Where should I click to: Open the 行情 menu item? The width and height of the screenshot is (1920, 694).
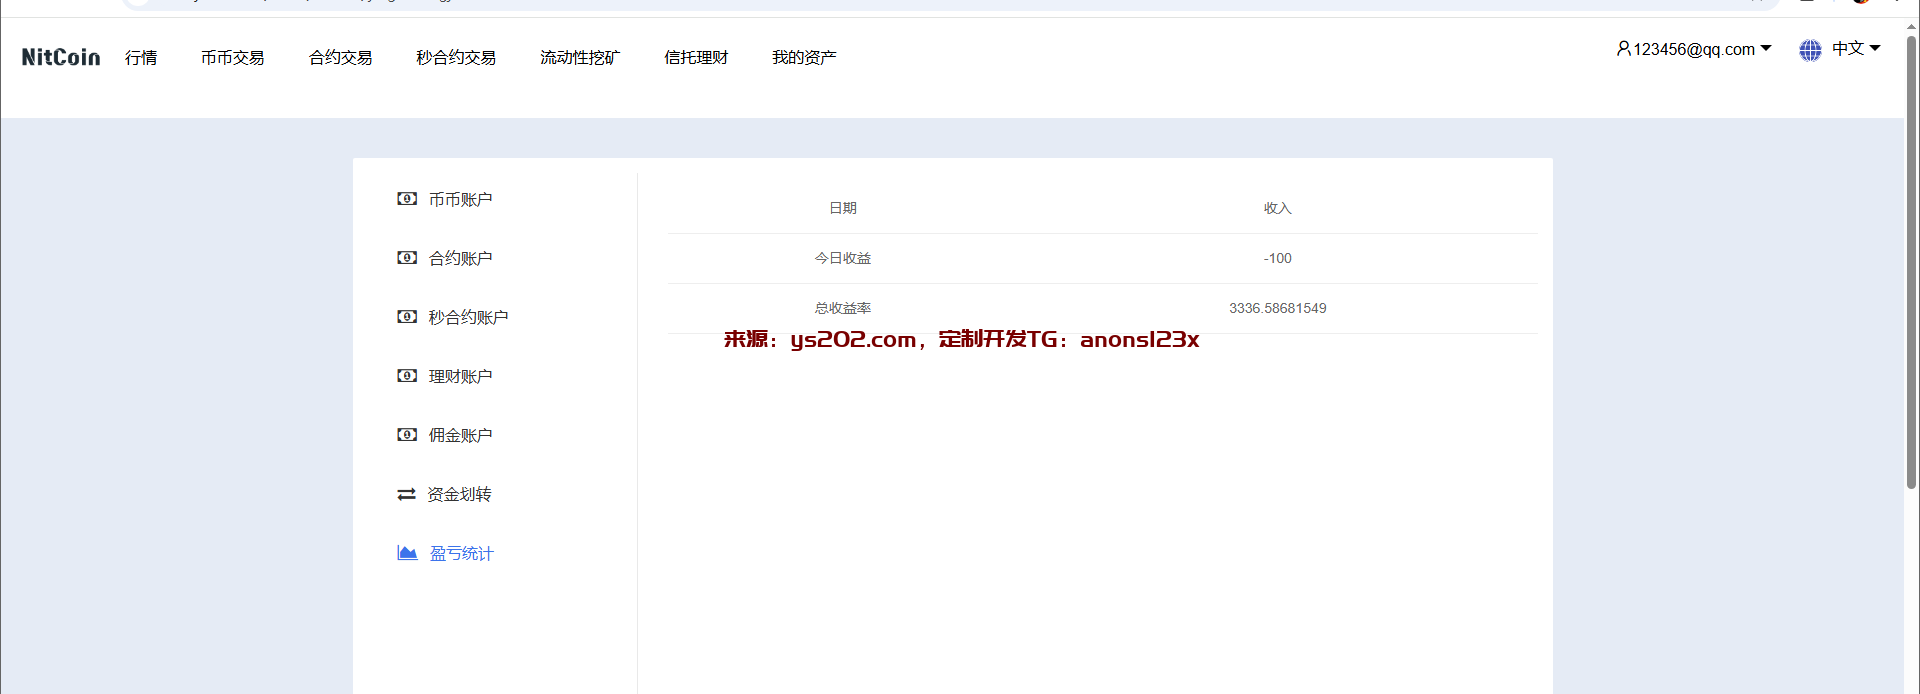tap(141, 58)
